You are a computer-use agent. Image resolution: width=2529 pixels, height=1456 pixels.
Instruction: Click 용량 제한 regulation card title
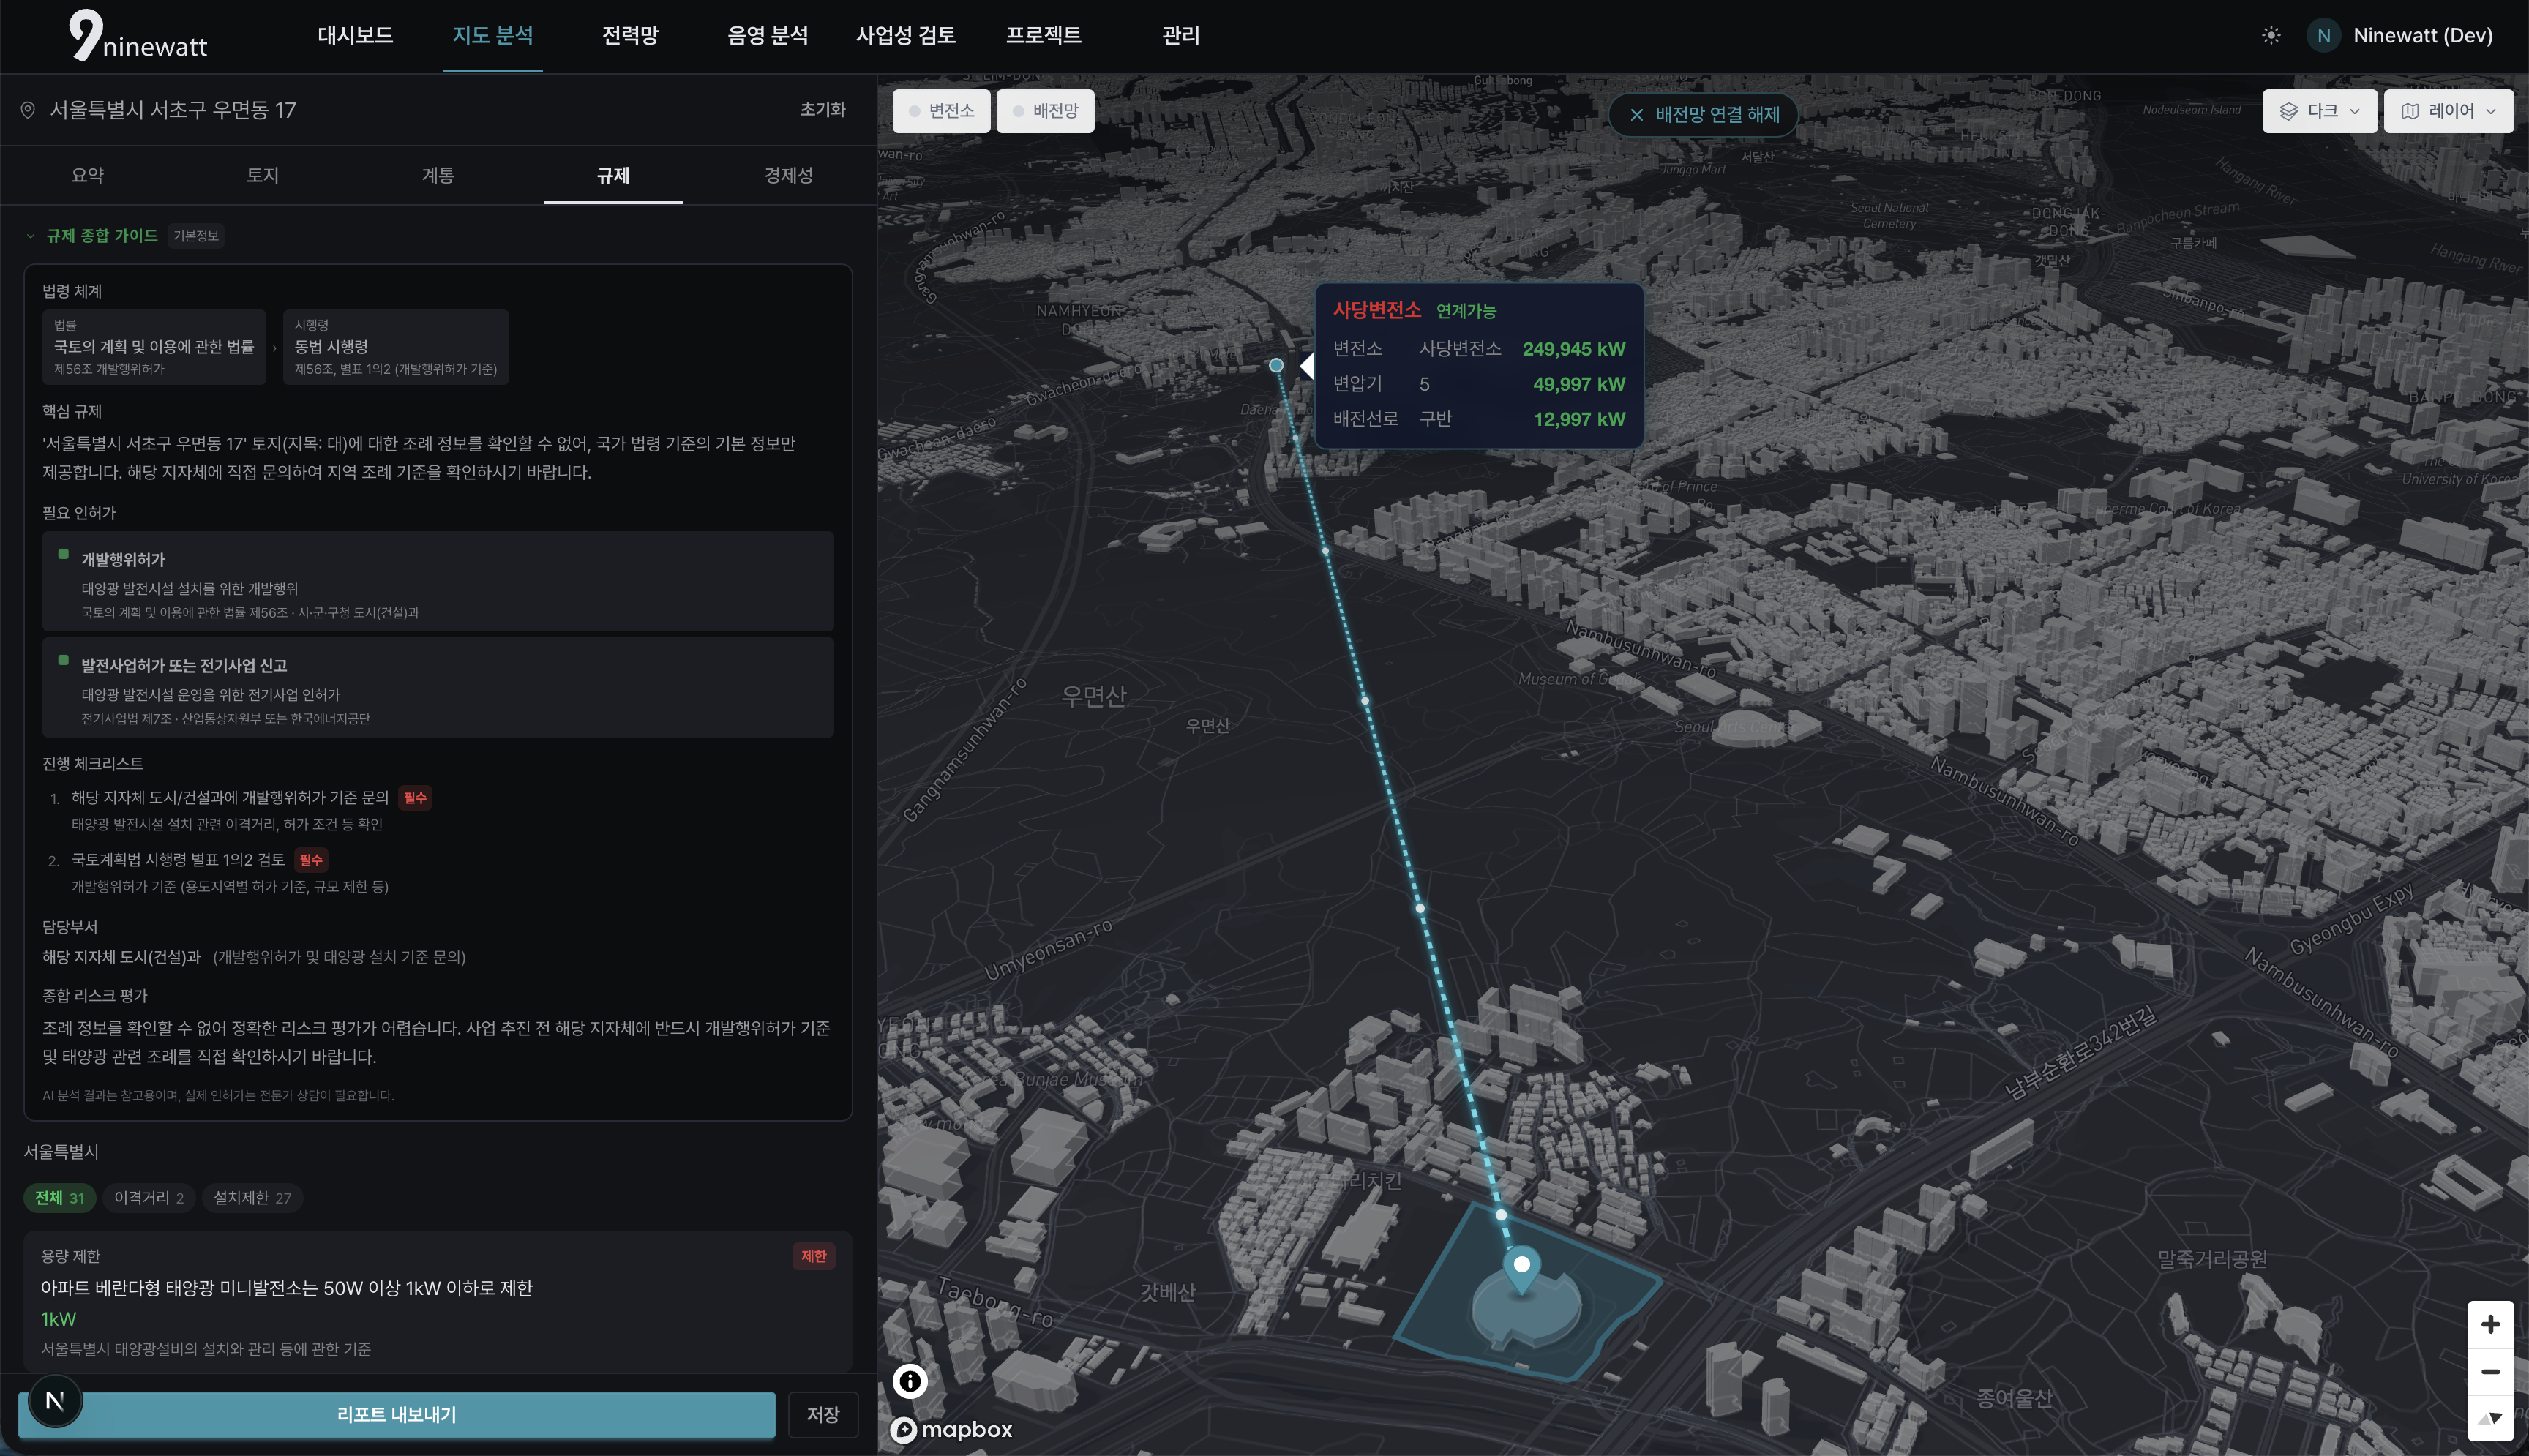pyautogui.click(x=70, y=1256)
